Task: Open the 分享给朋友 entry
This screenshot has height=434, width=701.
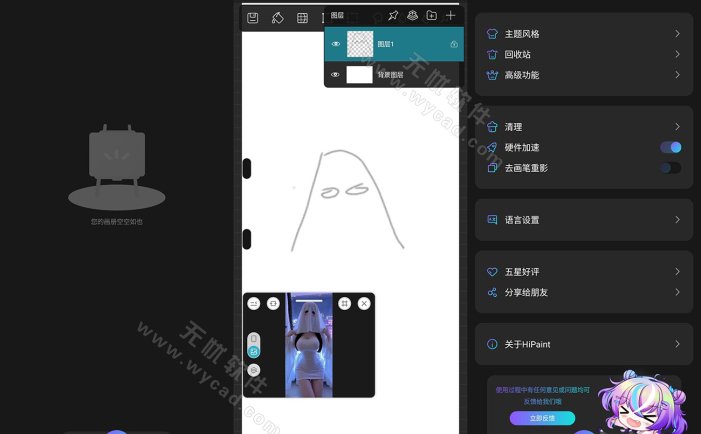Action: pos(584,292)
